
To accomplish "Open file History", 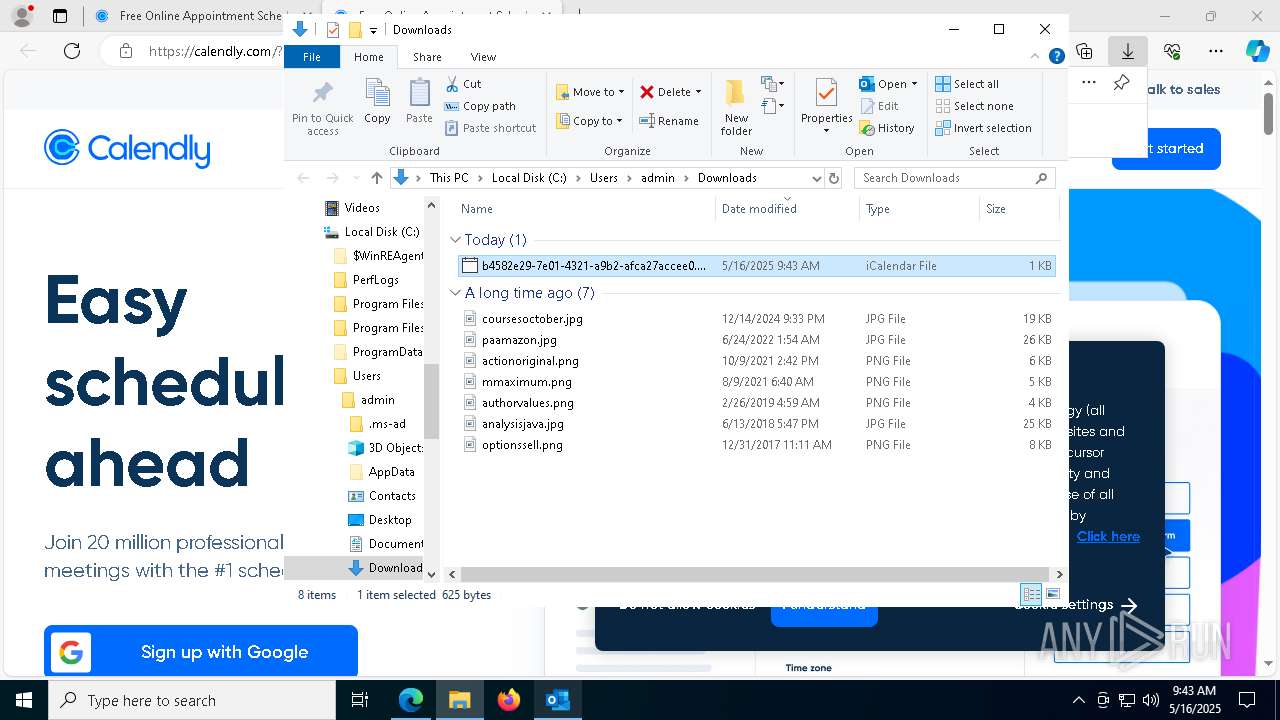I will 887,128.
